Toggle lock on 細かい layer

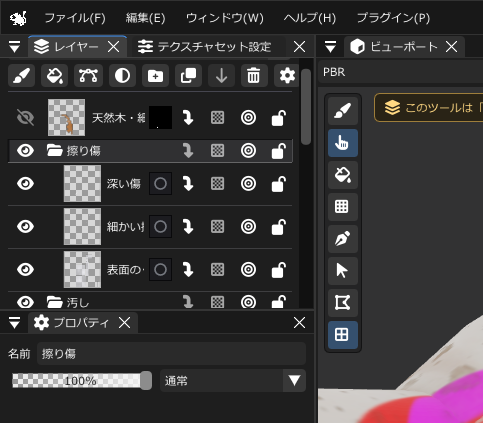pyautogui.click(x=279, y=227)
